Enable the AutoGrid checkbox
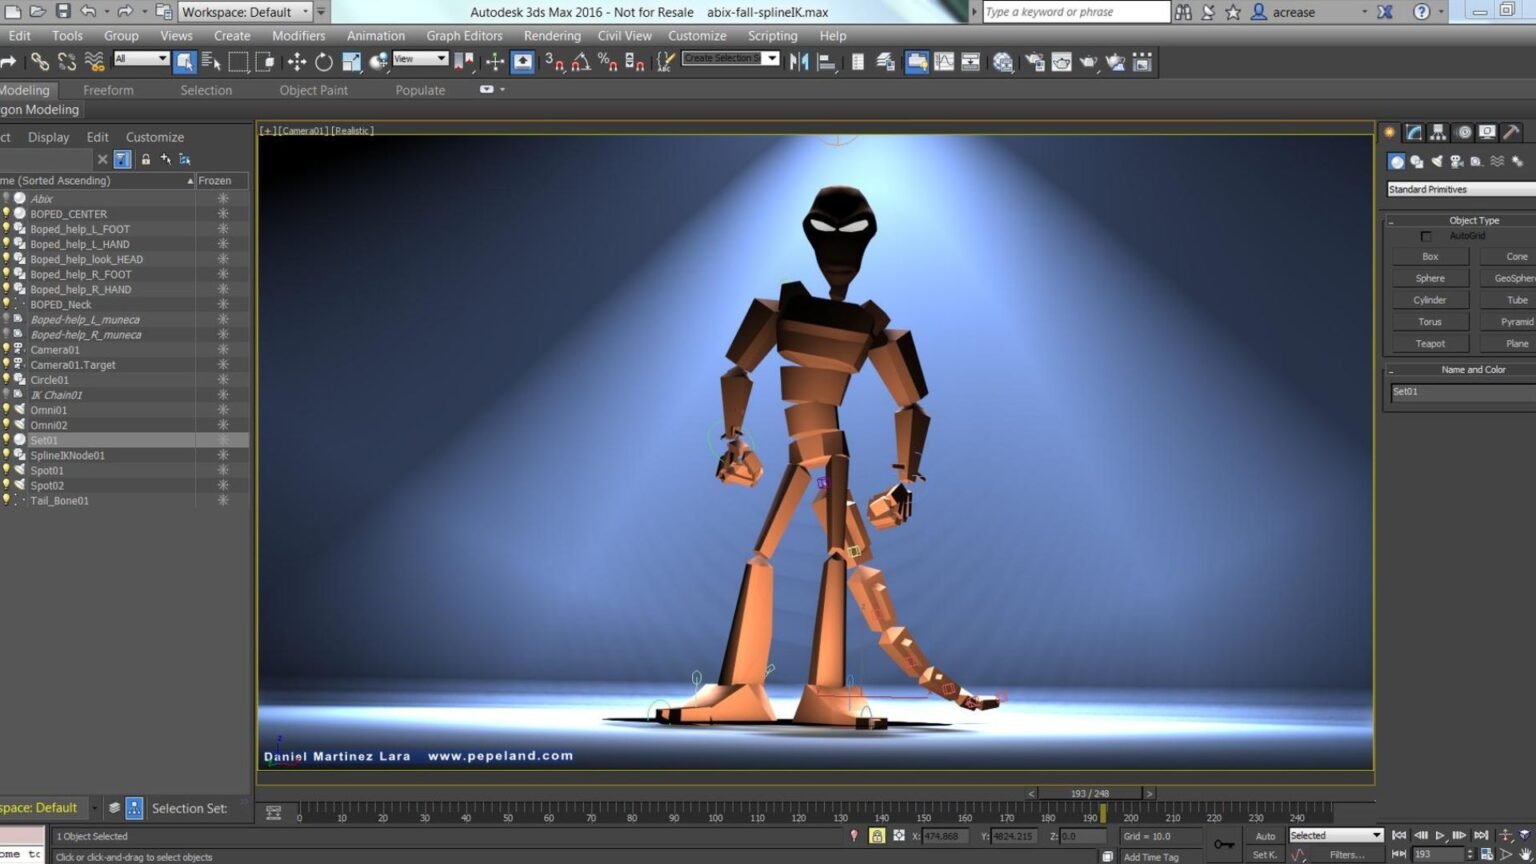Image resolution: width=1536 pixels, height=864 pixels. [x=1427, y=236]
